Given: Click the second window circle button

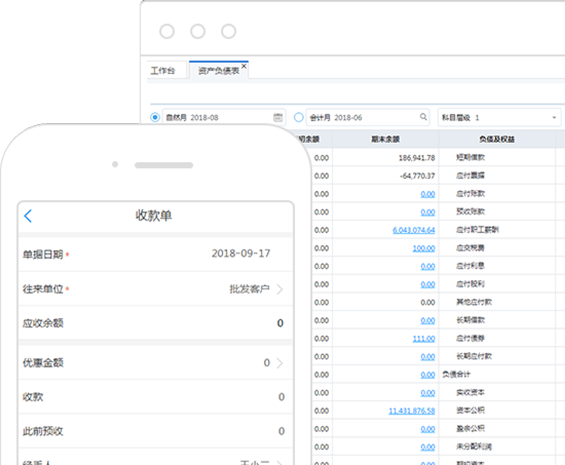Looking at the screenshot, I should coord(198,31).
